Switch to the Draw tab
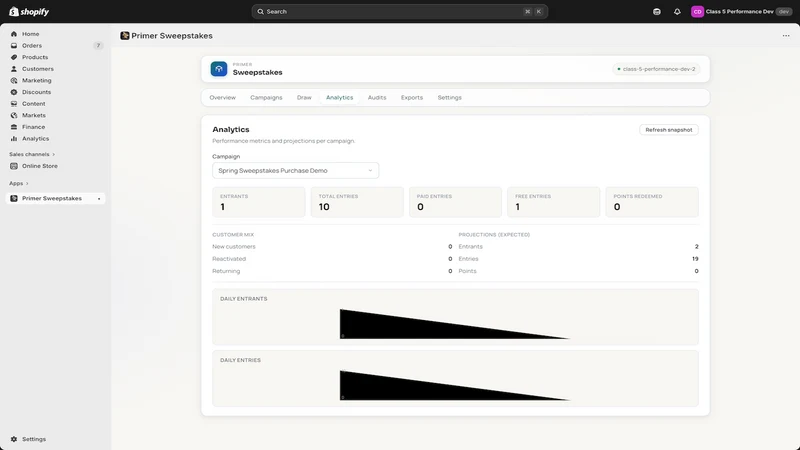The height and width of the screenshot is (450, 800). point(304,97)
